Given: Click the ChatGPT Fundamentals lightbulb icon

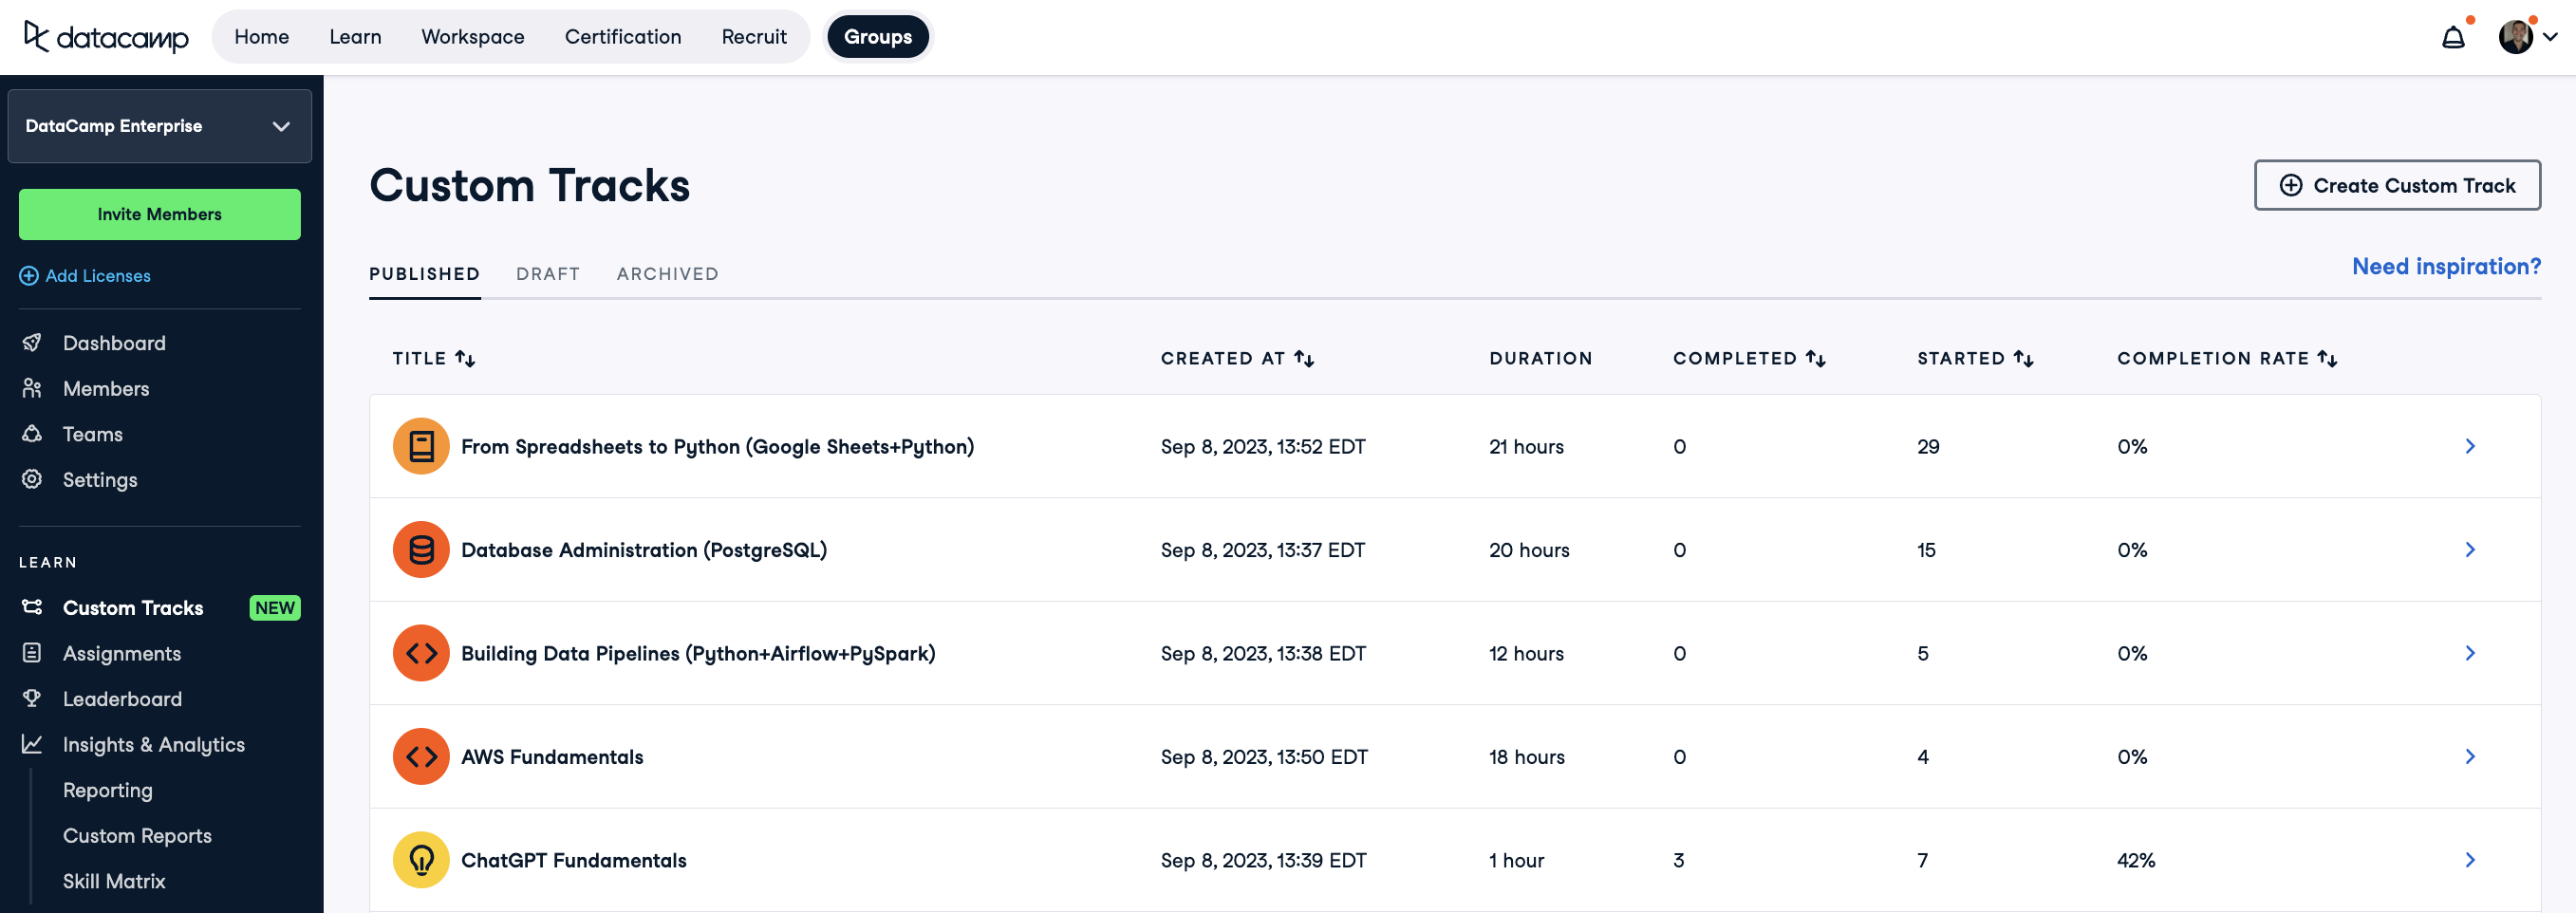Looking at the screenshot, I should click(x=421, y=860).
